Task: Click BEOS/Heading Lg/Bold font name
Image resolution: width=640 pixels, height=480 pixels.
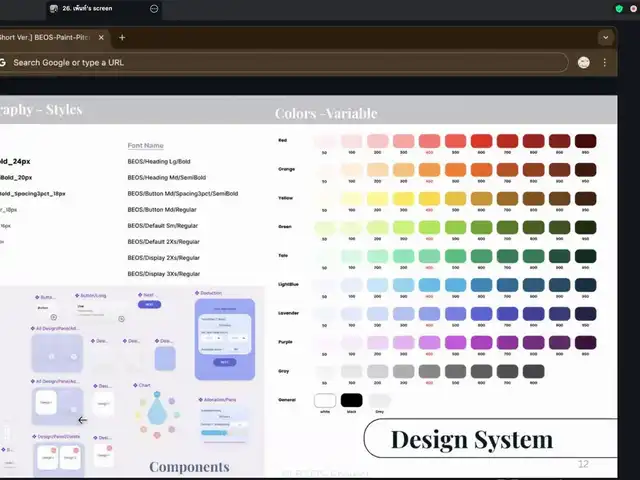Action: [159, 161]
